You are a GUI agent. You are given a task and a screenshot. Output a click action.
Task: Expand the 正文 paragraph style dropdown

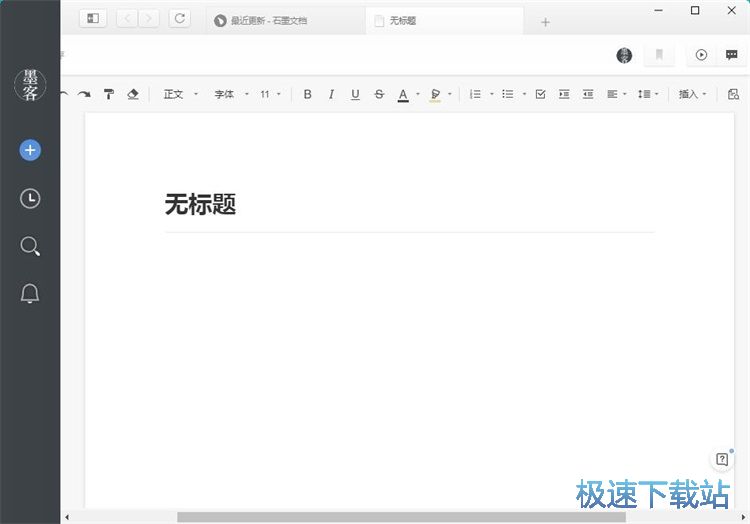pyautogui.click(x=180, y=94)
